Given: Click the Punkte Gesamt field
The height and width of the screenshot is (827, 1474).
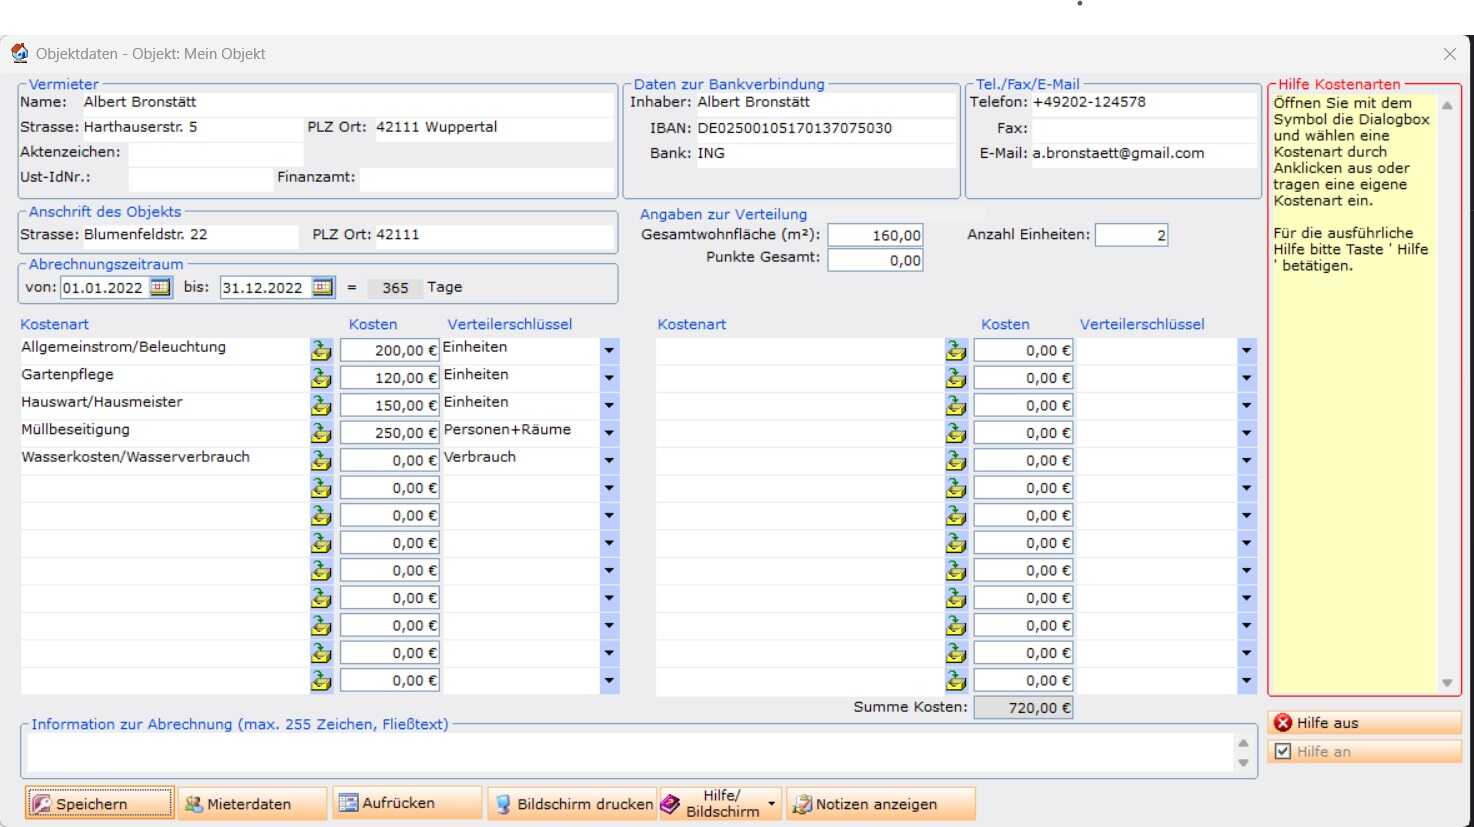Looking at the screenshot, I should 875,260.
